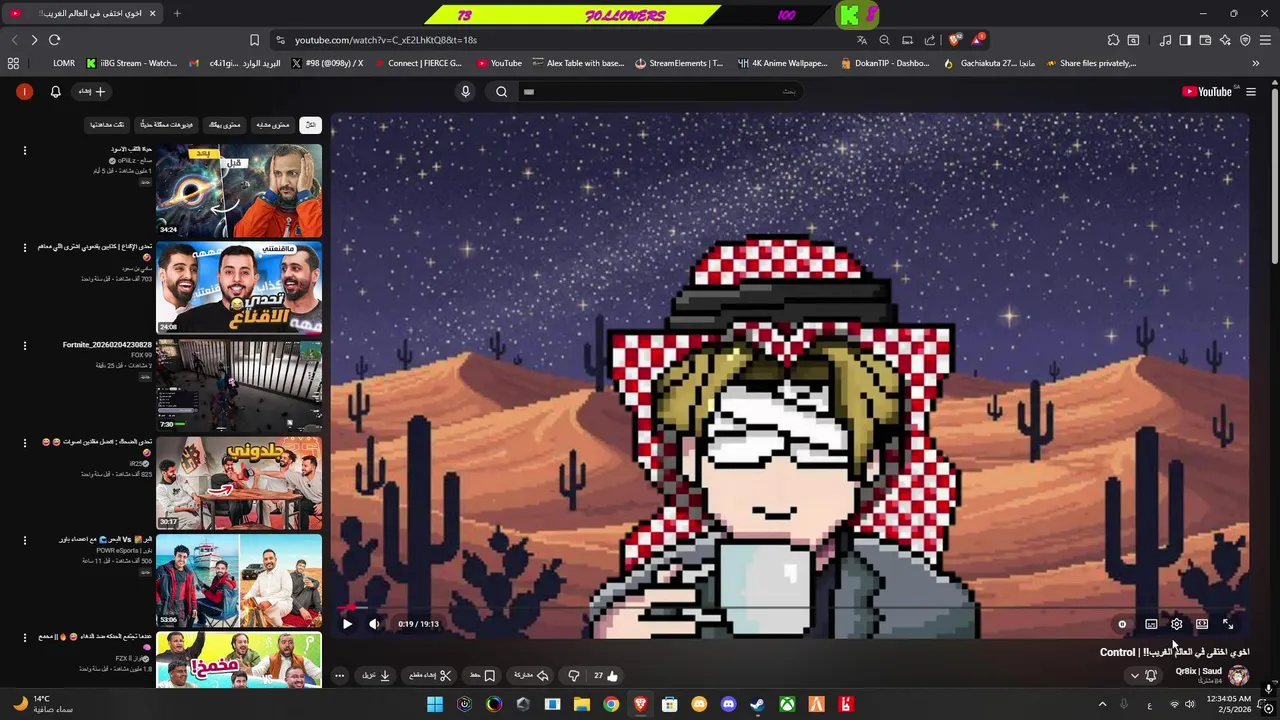Viewport: 1280px width, 720px height.
Task: Open the Leo AI sparkle icon
Action: (x=1225, y=40)
